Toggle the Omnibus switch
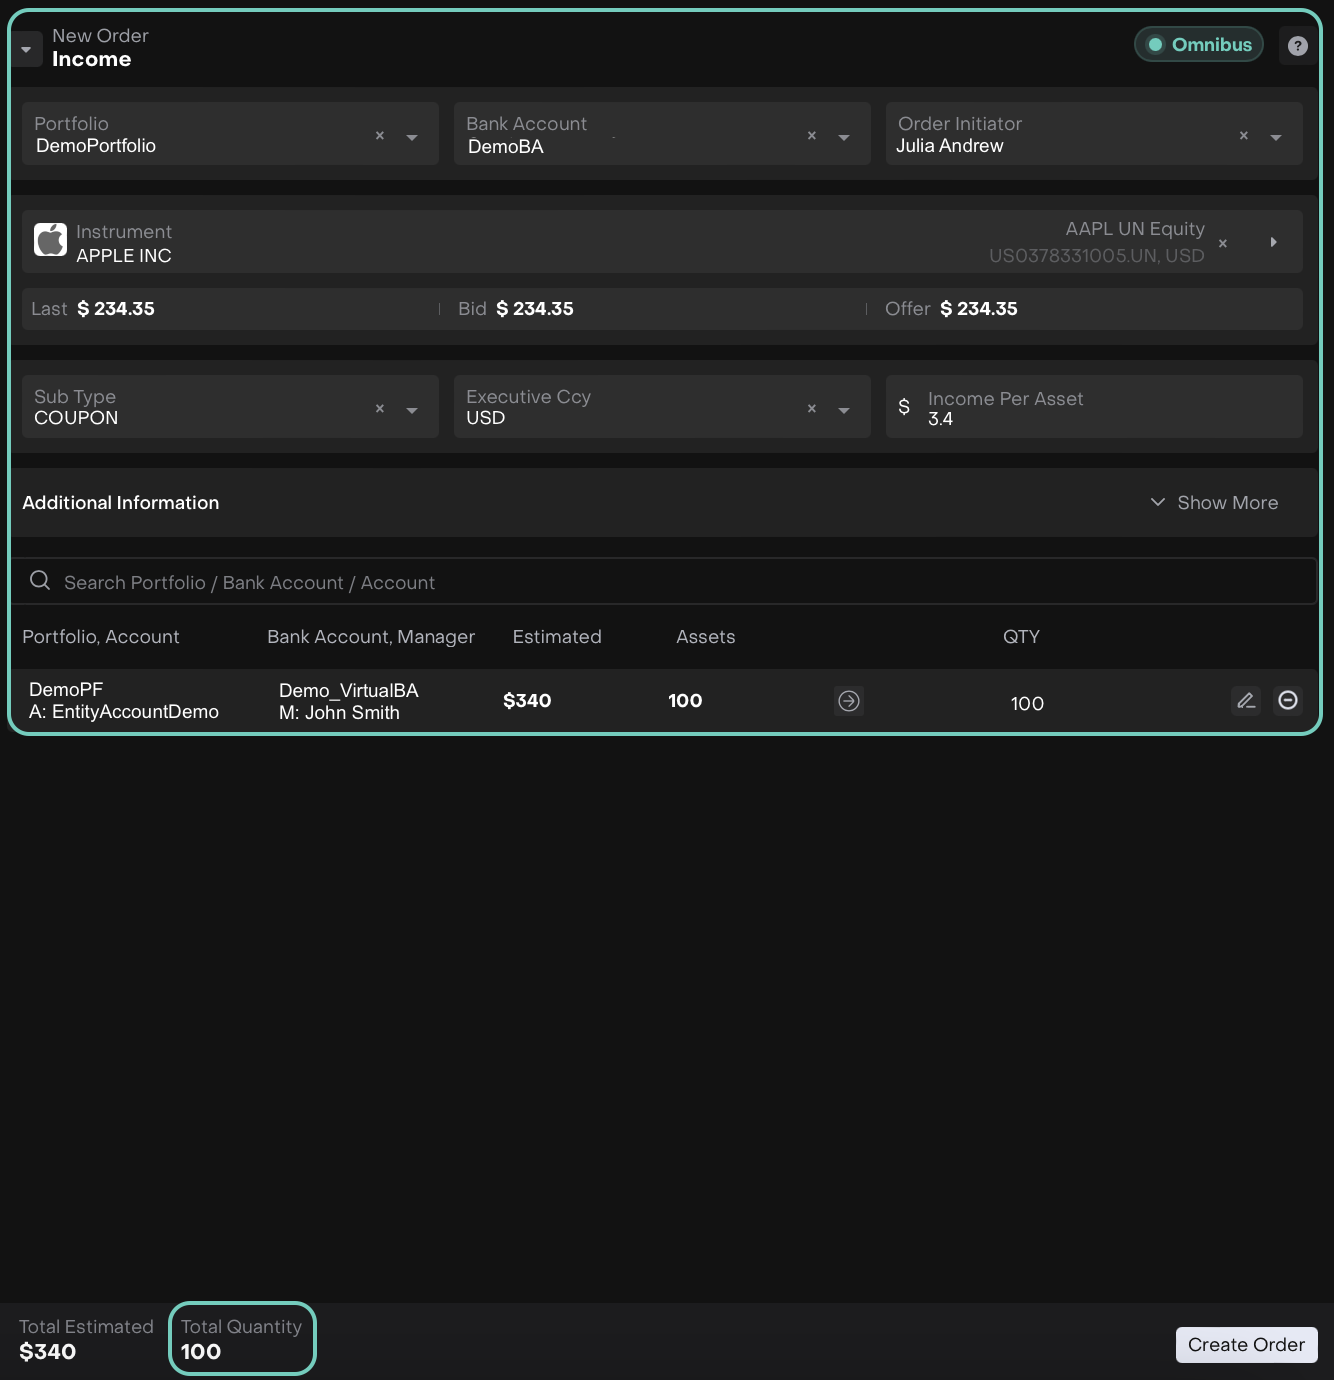The height and width of the screenshot is (1380, 1334). 1199,45
